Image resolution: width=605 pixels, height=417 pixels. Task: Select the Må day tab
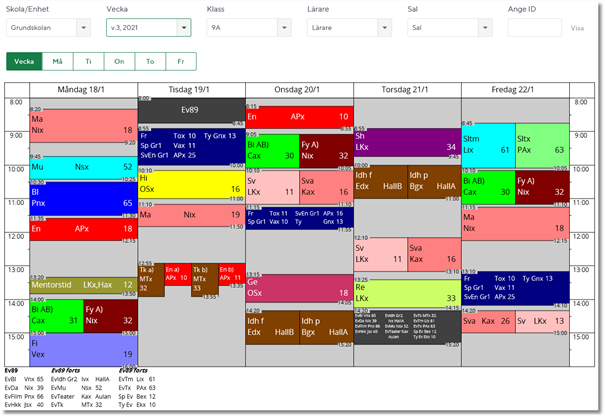pyautogui.click(x=57, y=62)
